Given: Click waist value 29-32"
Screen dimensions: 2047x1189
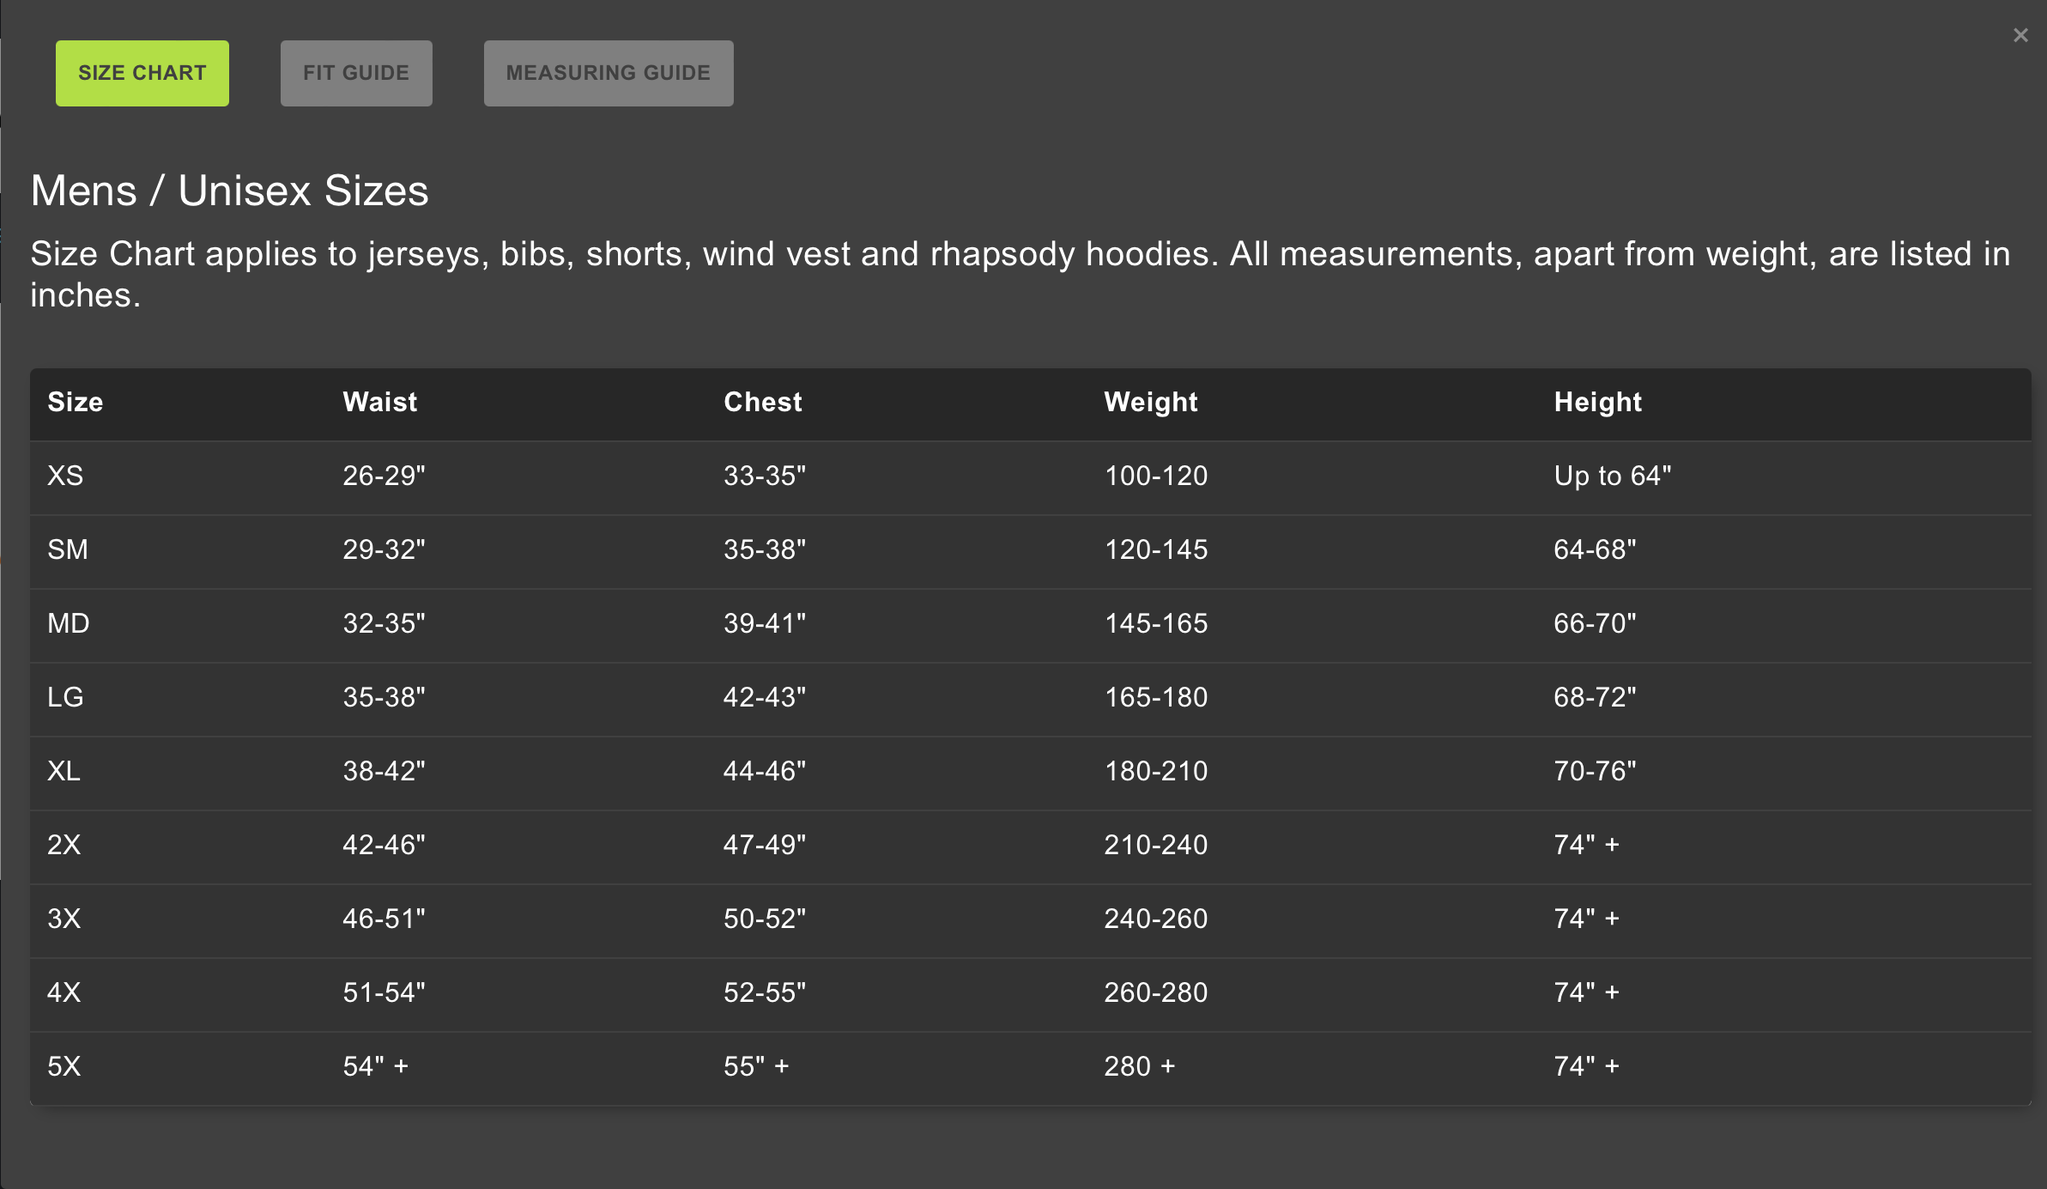Looking at the screenshot, I should point(384,550).
